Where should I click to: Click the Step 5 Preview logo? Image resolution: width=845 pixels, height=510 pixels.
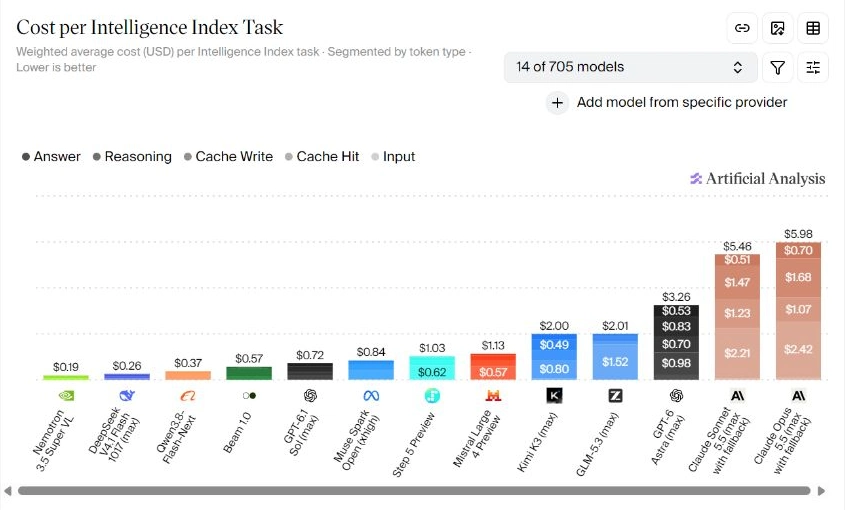pyautogui.click(x=432, y=396)
